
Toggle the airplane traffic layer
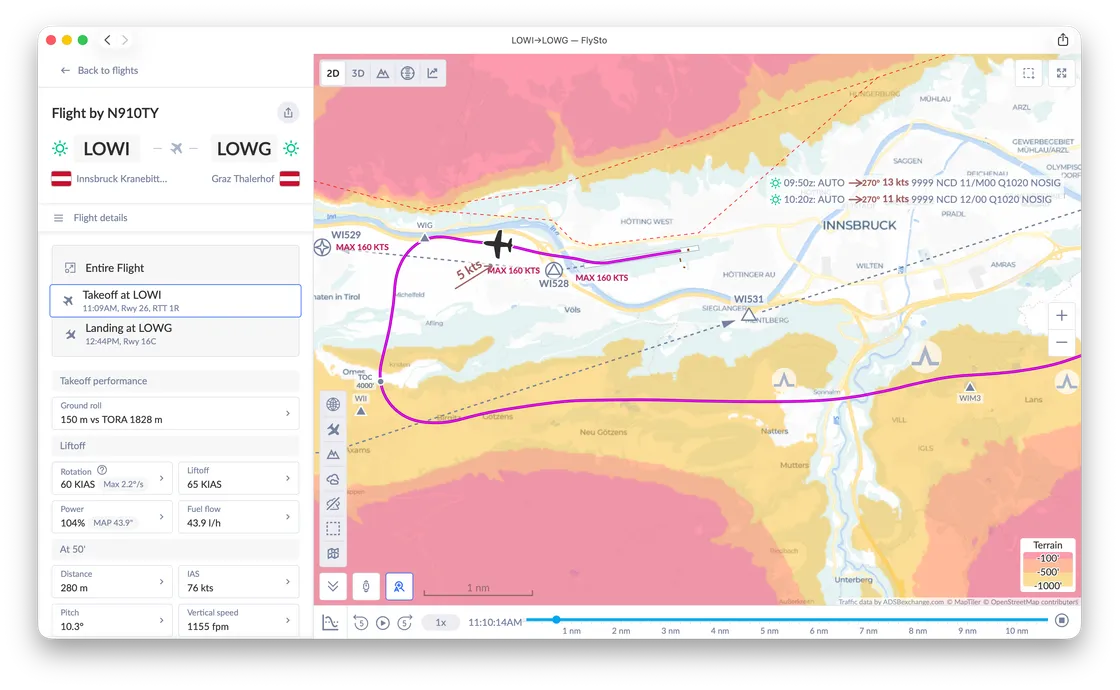[333, 429]
